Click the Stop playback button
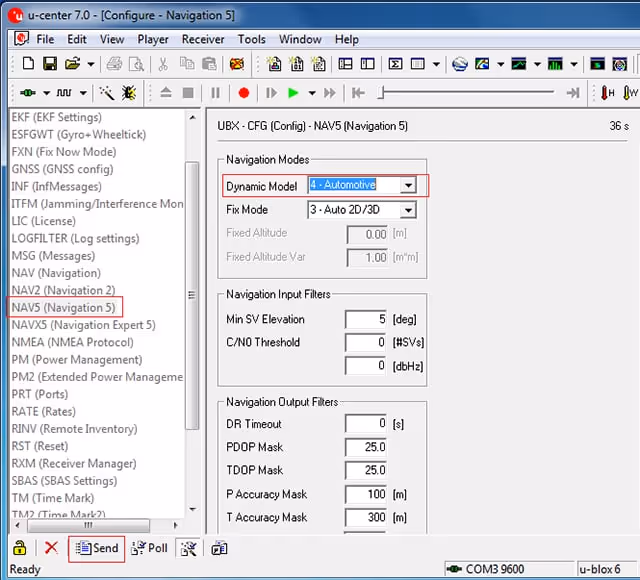Viewport: 640px width, 580px height. (x=188, y=93)
